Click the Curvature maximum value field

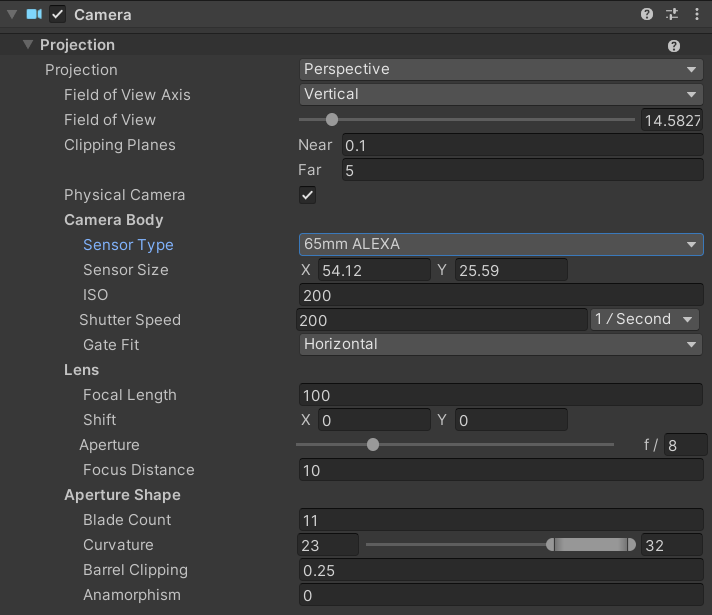(672, 545)
